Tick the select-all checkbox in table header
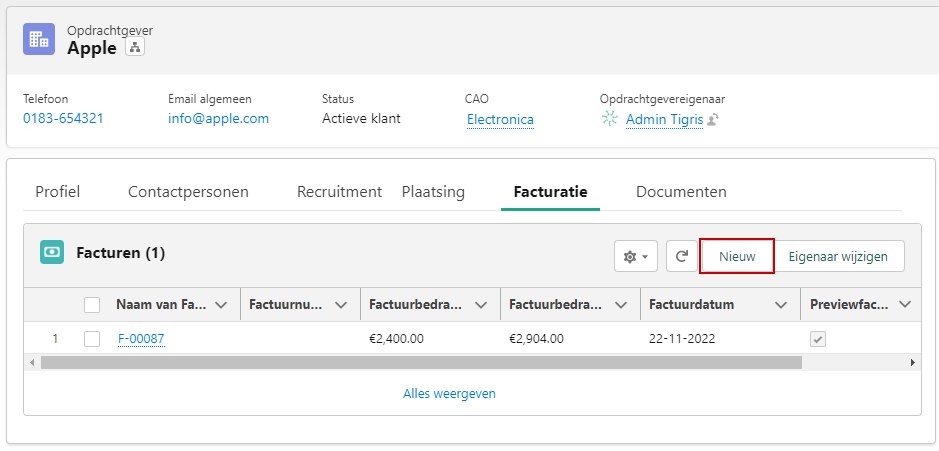Screen dimensions: 939x451 pyautogui.click(x=92, y=305)
